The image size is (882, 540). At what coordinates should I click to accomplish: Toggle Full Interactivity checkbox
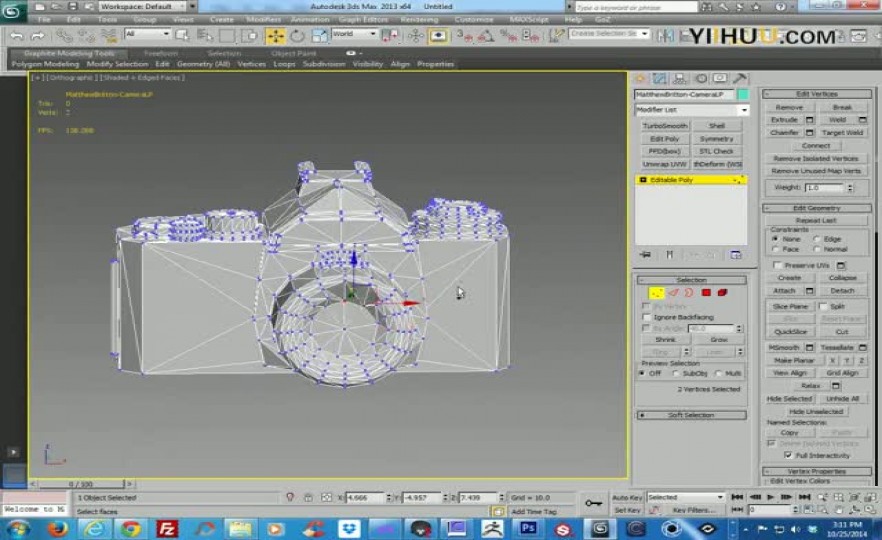point(788,455)
